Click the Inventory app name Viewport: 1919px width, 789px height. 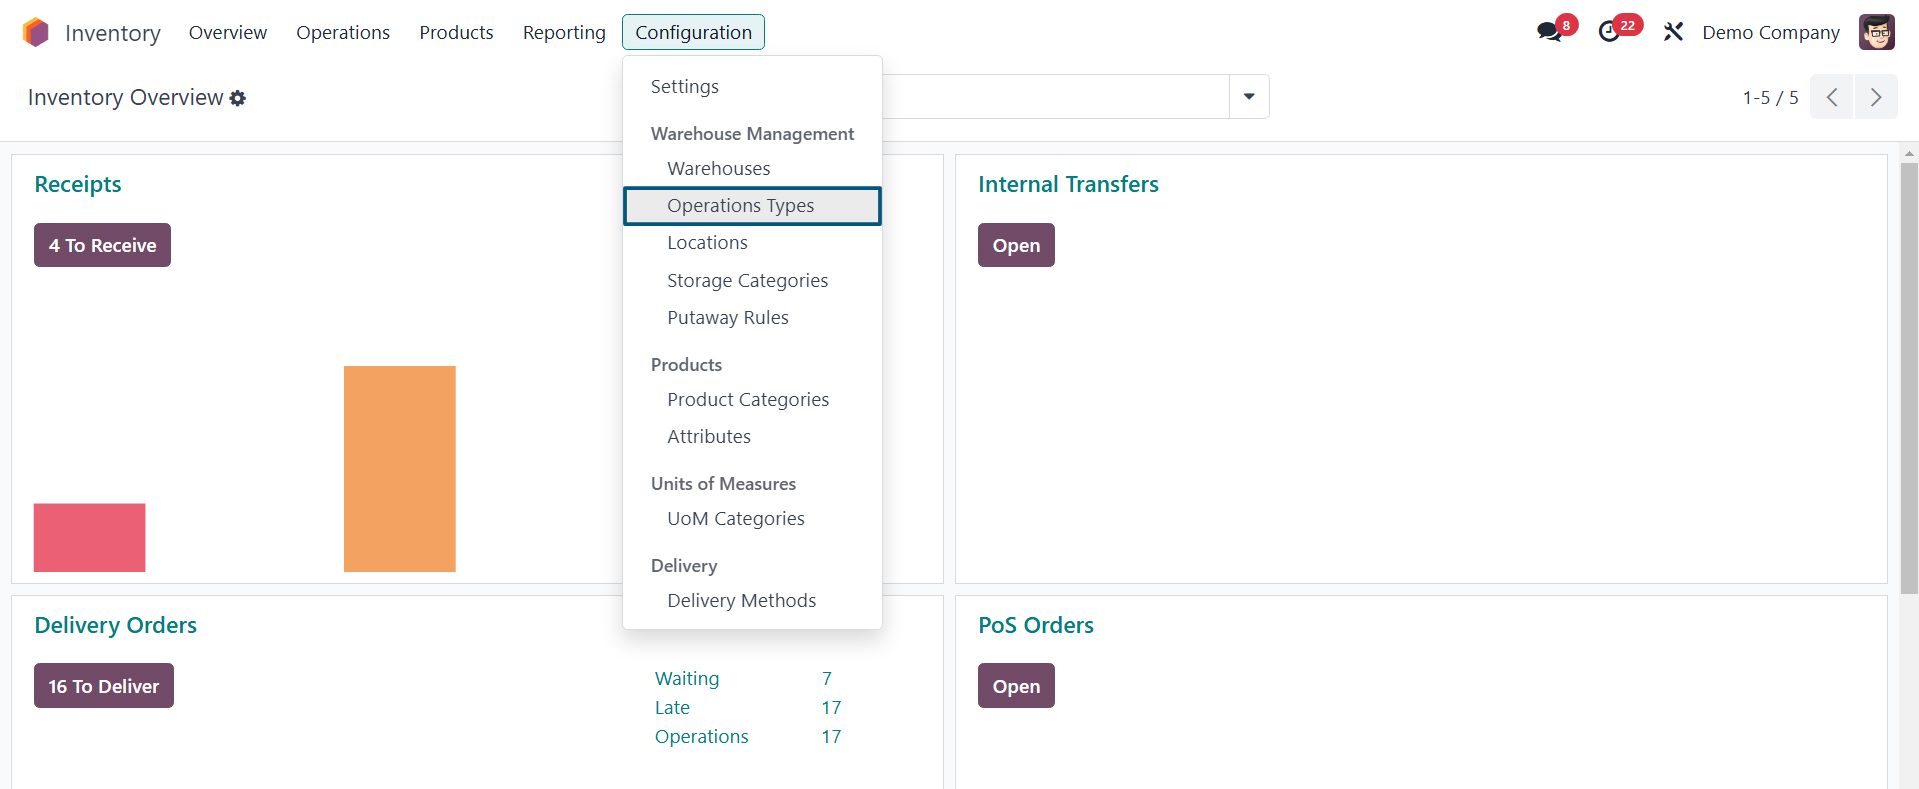click(112, 33)
